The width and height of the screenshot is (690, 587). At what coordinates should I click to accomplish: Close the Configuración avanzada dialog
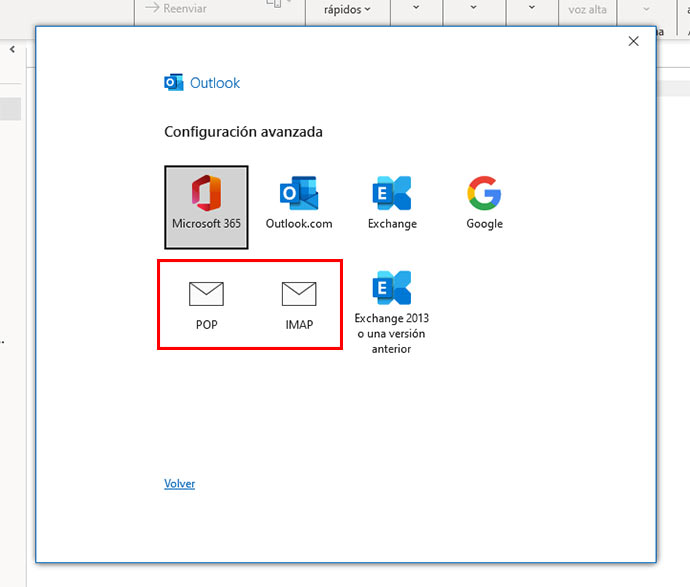coord(634,41)
